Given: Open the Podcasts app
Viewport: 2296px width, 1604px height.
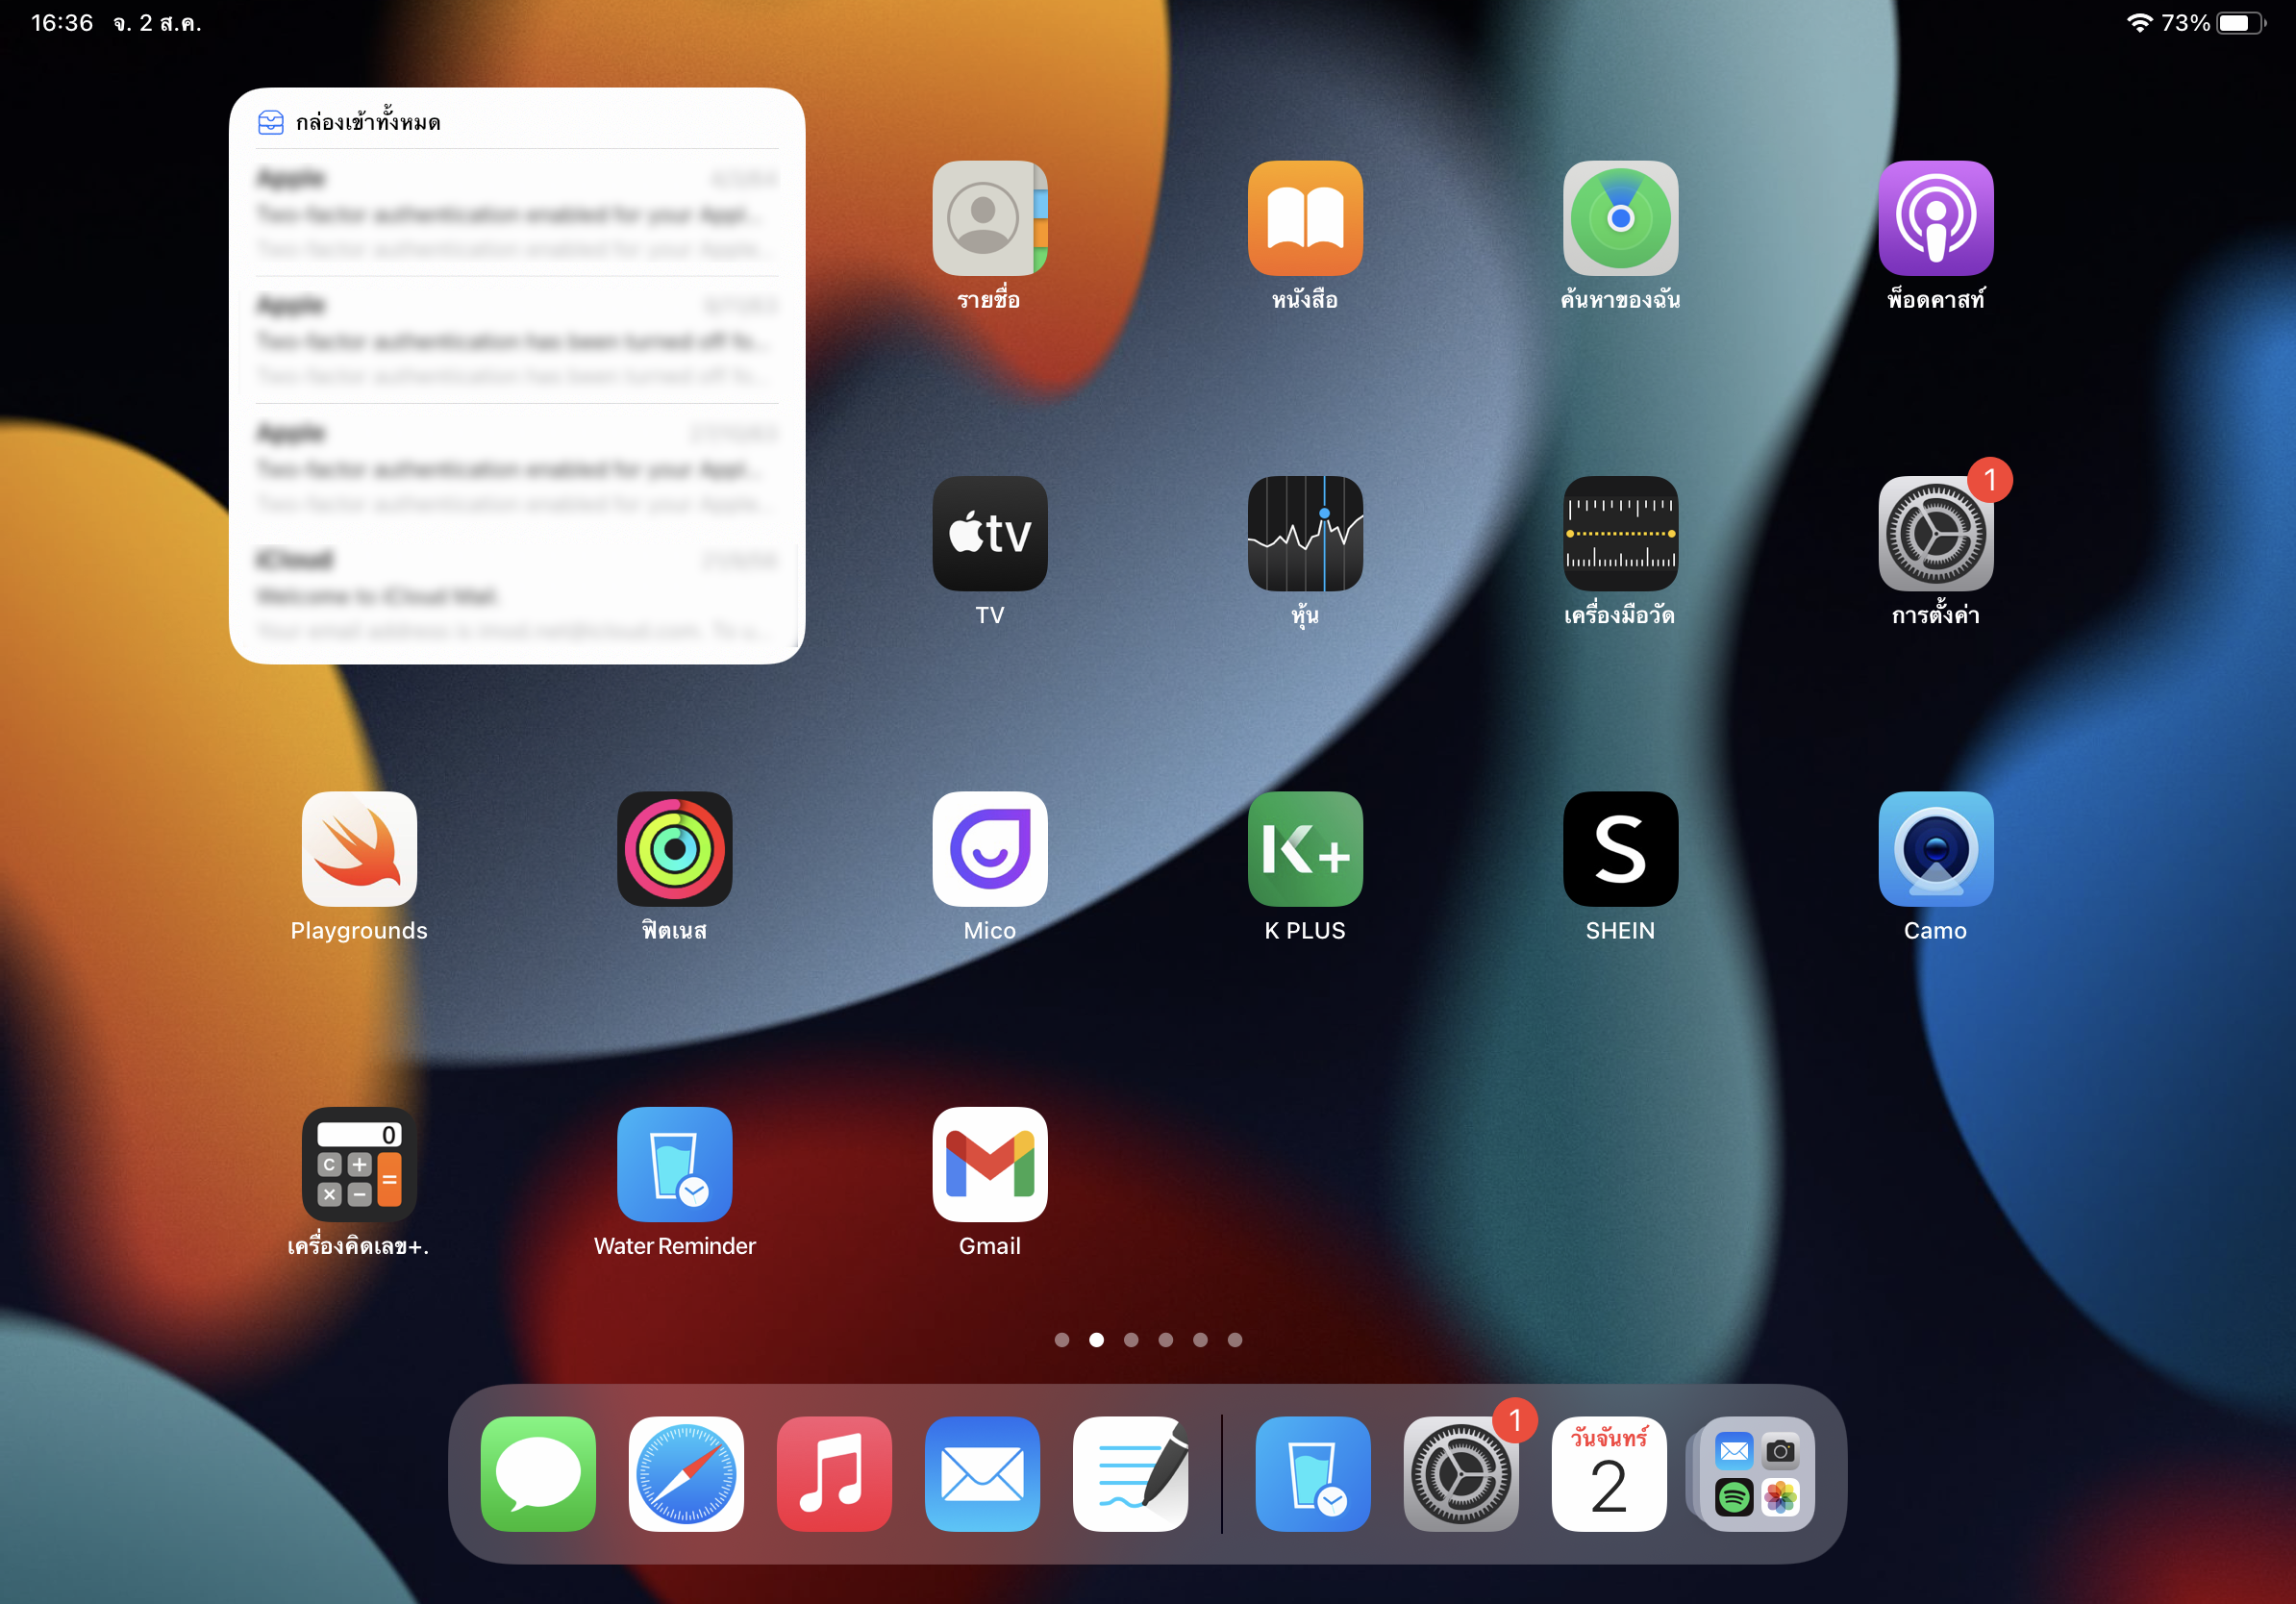Looking at the screenshot, I should pos(1935,218).
